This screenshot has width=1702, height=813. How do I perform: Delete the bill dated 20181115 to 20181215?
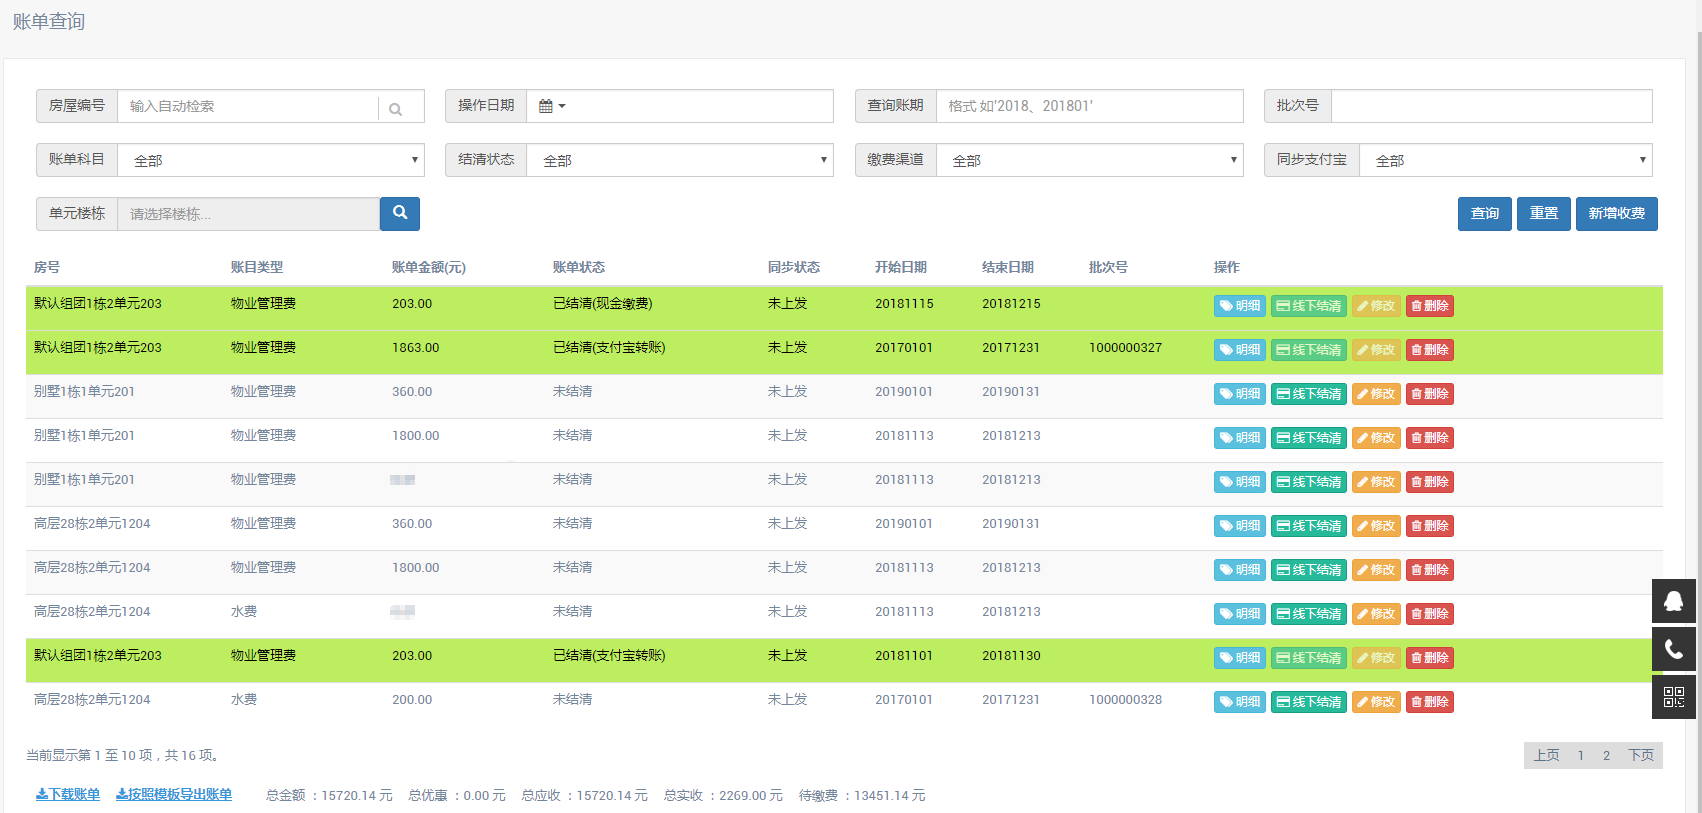point(1430,306)
